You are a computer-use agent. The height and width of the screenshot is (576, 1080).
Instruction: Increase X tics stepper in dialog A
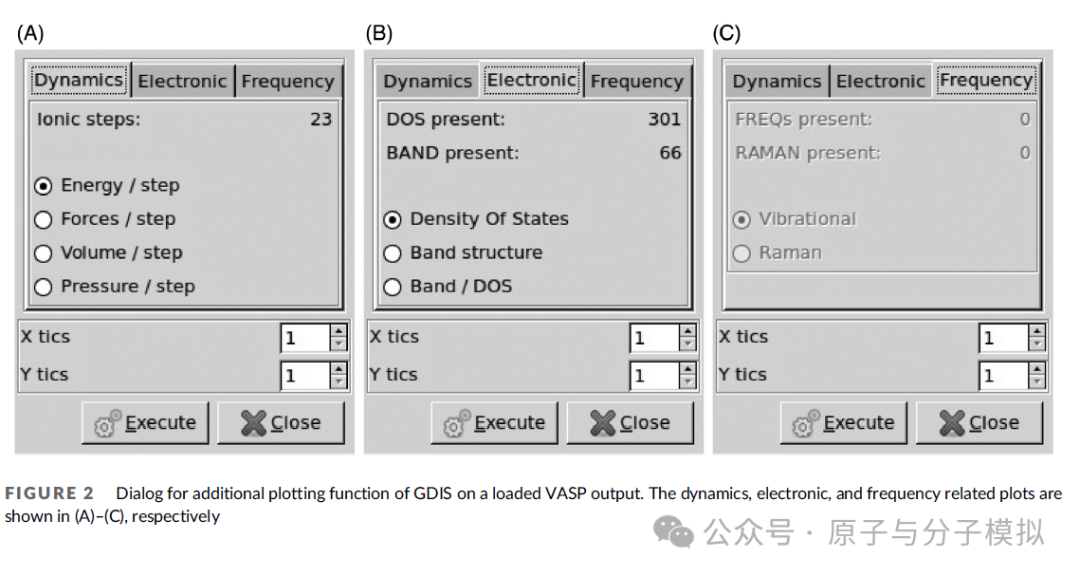coord(338,331)
